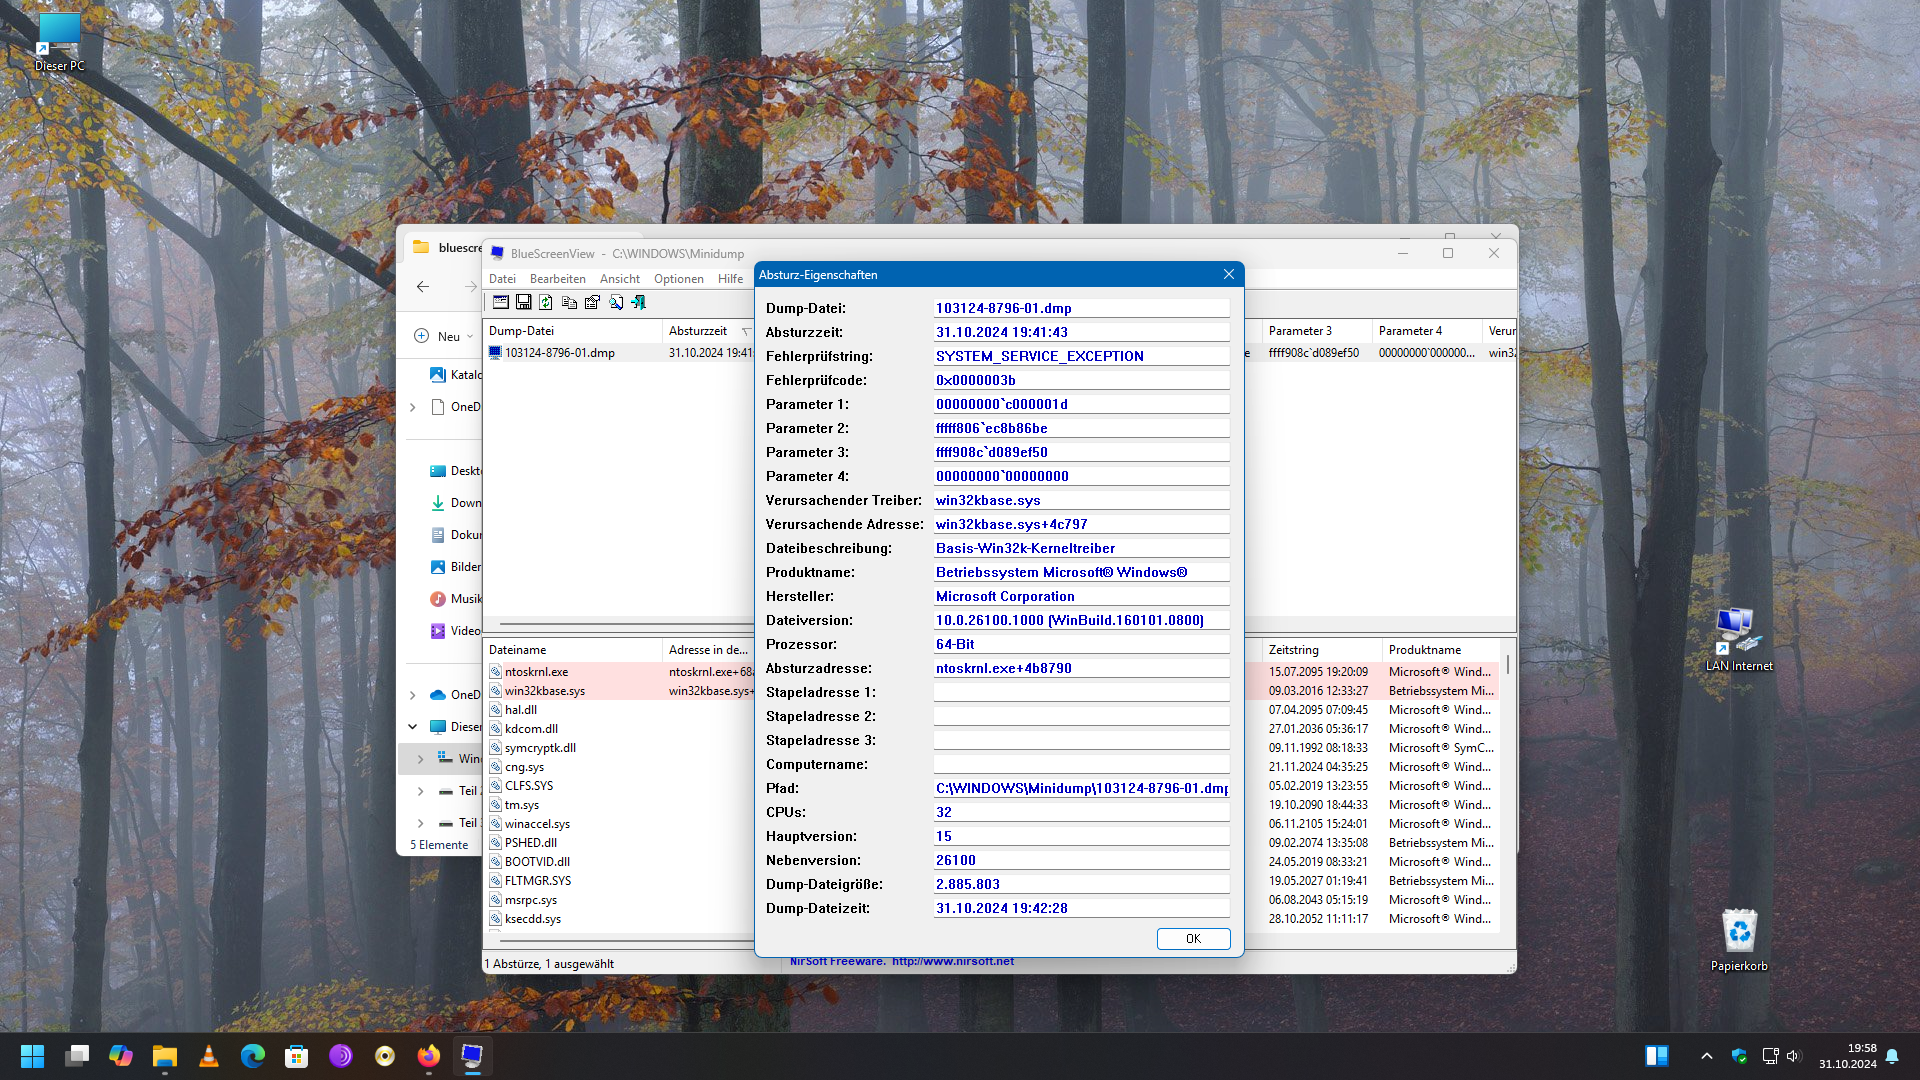Open Firefox from the taskbar

[x=429, y=1056]
